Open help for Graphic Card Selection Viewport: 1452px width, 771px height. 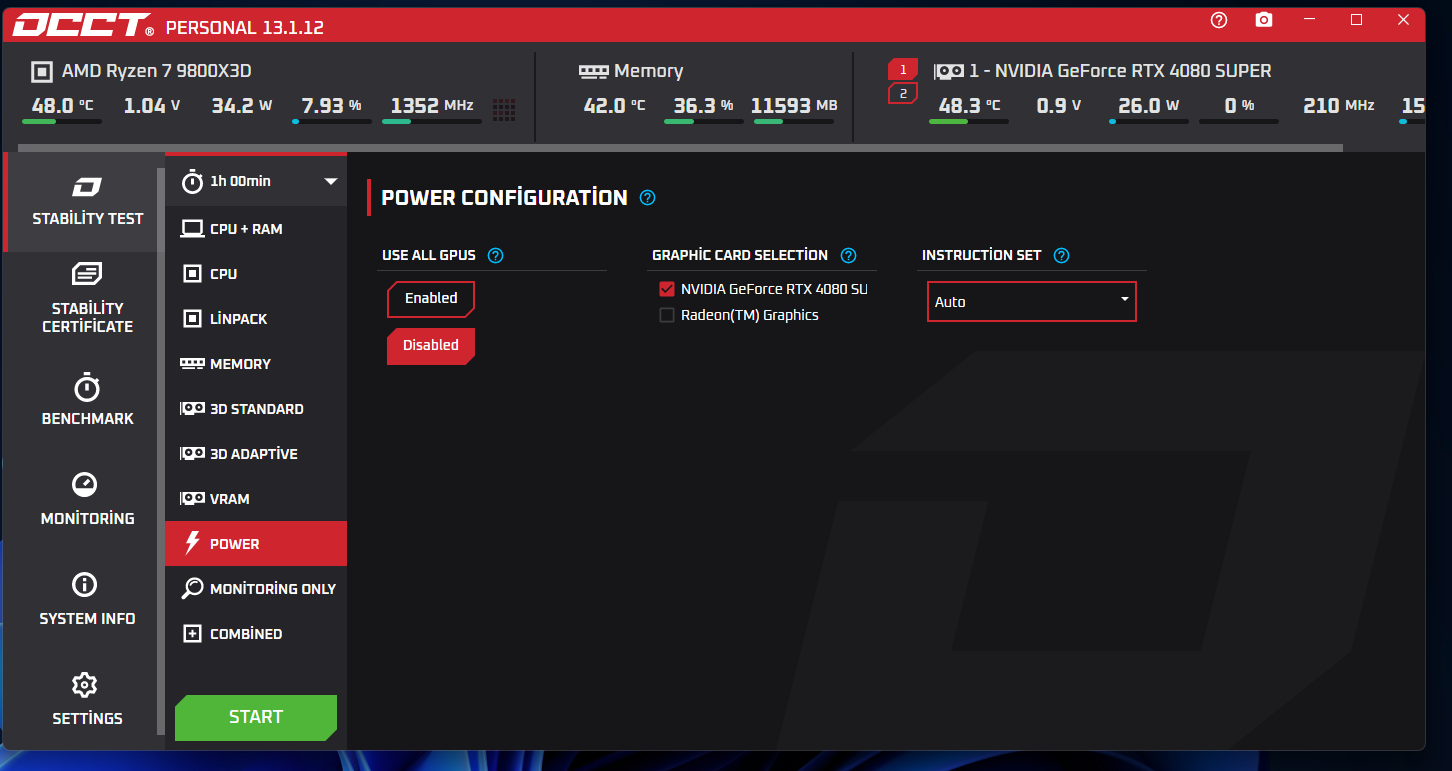(849, 255)
